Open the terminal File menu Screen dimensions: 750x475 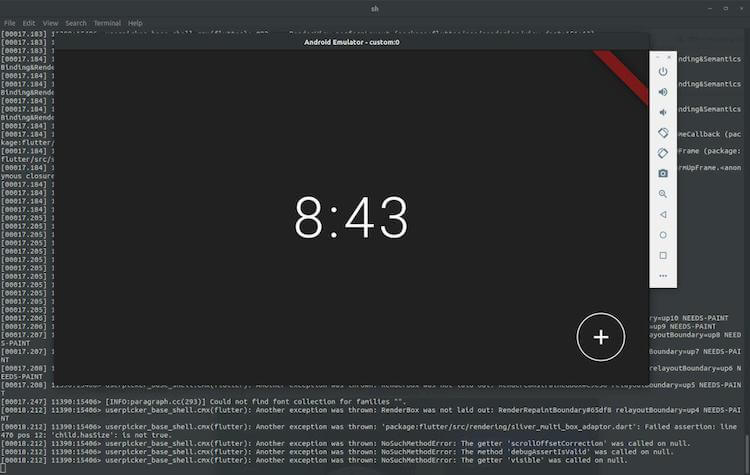pyautogui.click(x=9, y=22)
